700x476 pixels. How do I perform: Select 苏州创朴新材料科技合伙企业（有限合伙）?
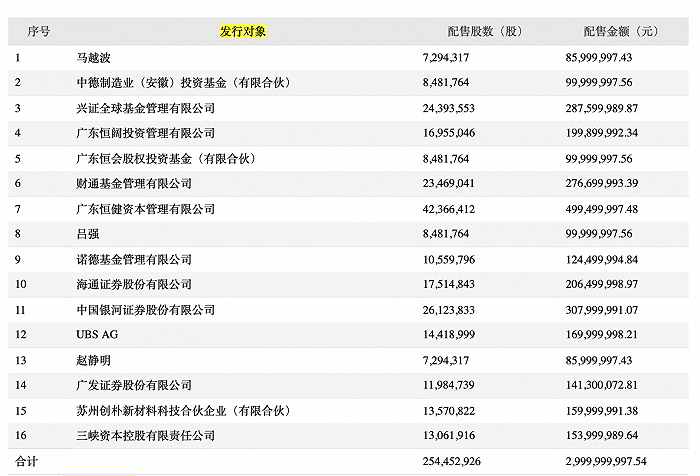[183, 411]
